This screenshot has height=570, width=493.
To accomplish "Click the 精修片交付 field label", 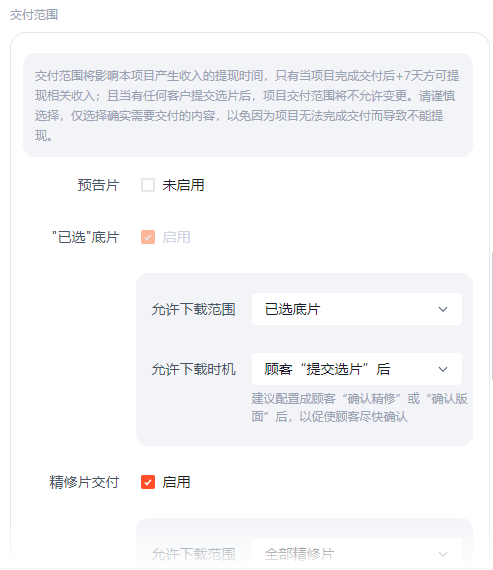I will tap(84, 482).
